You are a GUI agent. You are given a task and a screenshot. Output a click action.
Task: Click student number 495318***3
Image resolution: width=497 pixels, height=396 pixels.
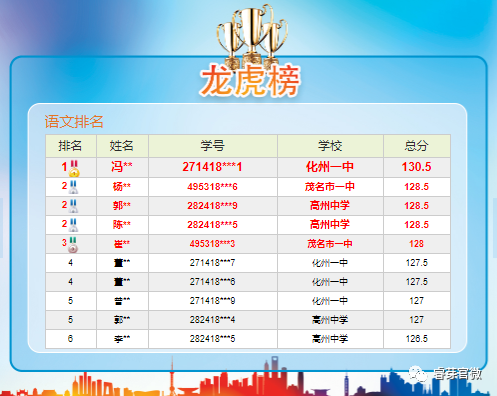point(212,244)
